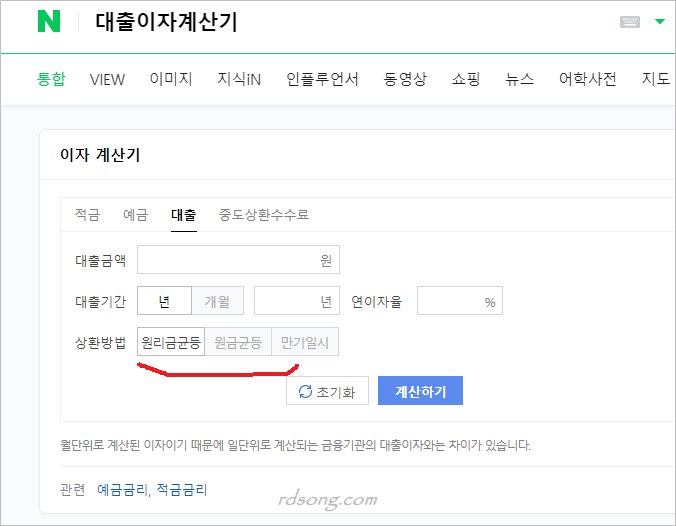The image size is (676, 526).
Task: Switch to the 적금 calculator tab
Action: pos(87,214)
